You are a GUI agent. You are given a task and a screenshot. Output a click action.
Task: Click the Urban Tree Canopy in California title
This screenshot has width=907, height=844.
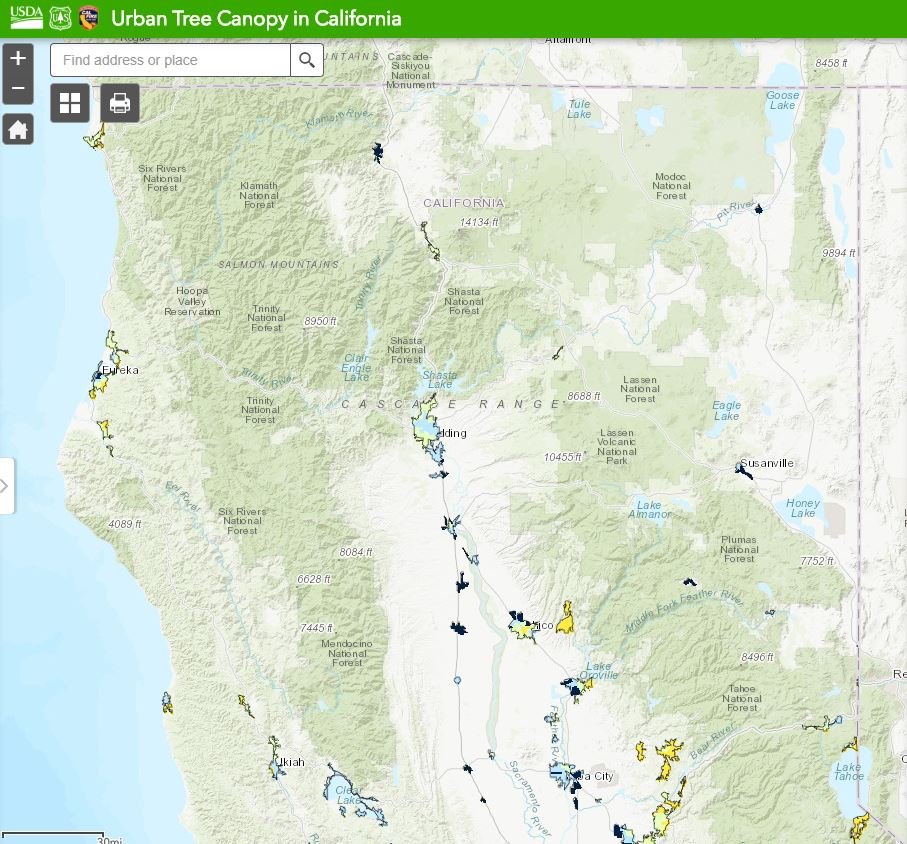click(x=256, y=19)
